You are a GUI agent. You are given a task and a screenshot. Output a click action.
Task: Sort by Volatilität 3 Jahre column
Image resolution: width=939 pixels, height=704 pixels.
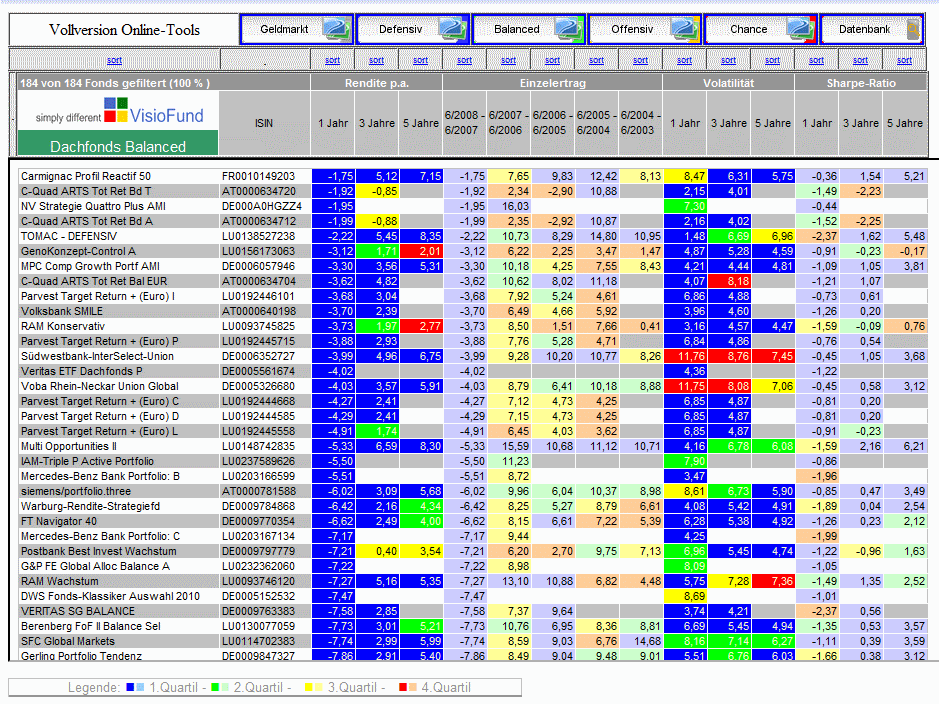(728, 61)
